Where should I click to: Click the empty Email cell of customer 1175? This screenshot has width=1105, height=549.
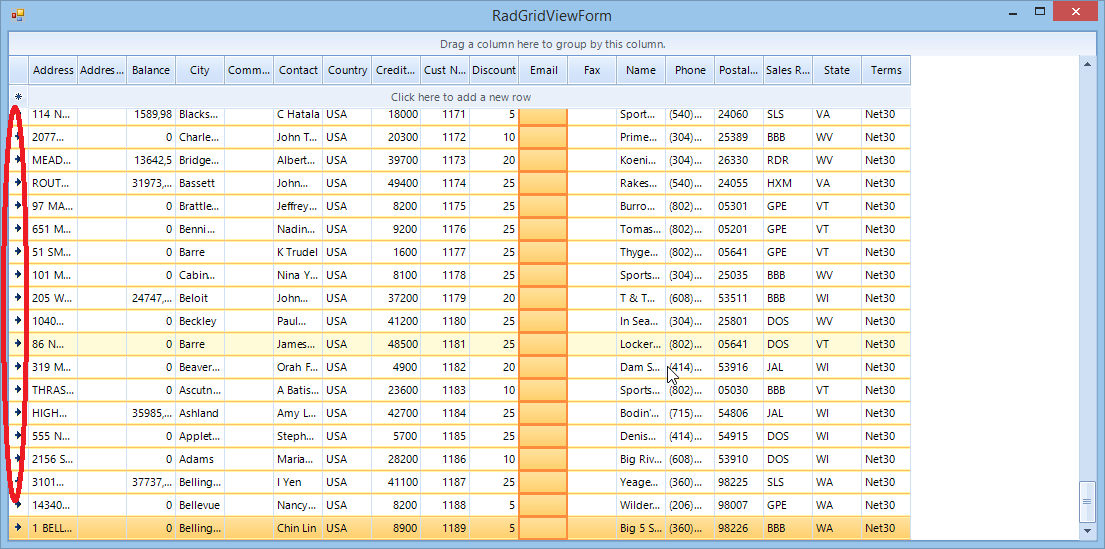(x=543, y=206)
